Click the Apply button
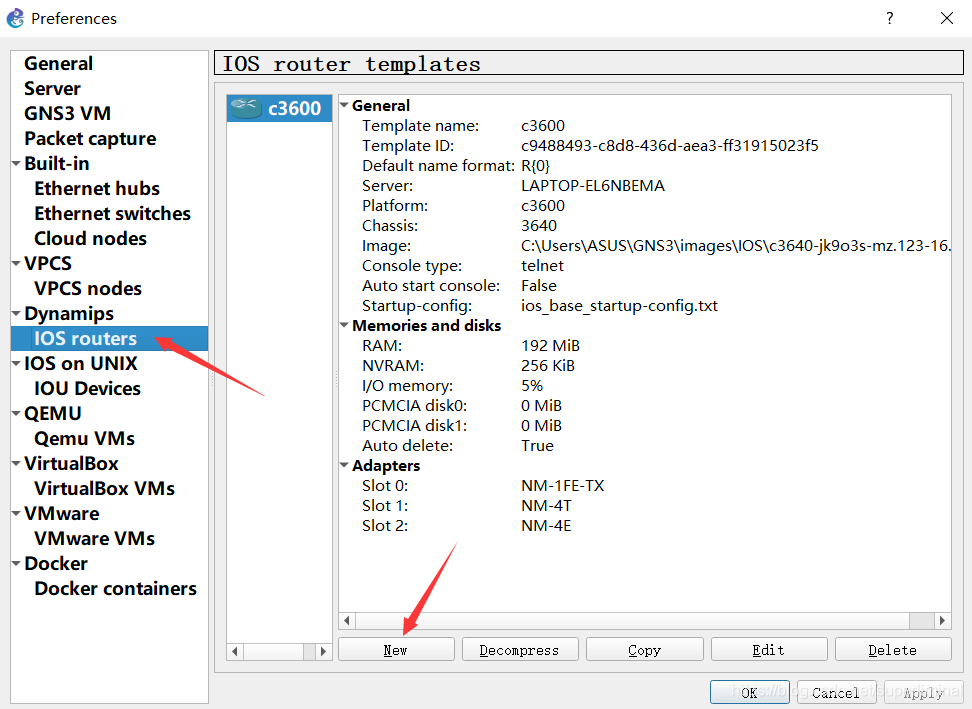This screenshot has height=709, width=972. (924, 692)
